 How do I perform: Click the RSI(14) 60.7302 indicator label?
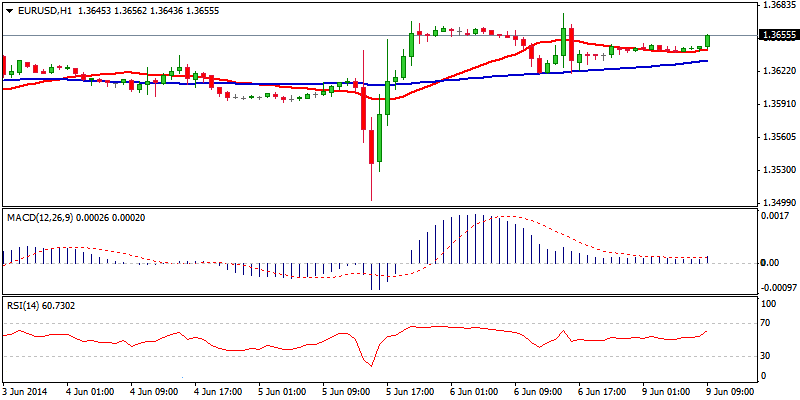point(40,305)
